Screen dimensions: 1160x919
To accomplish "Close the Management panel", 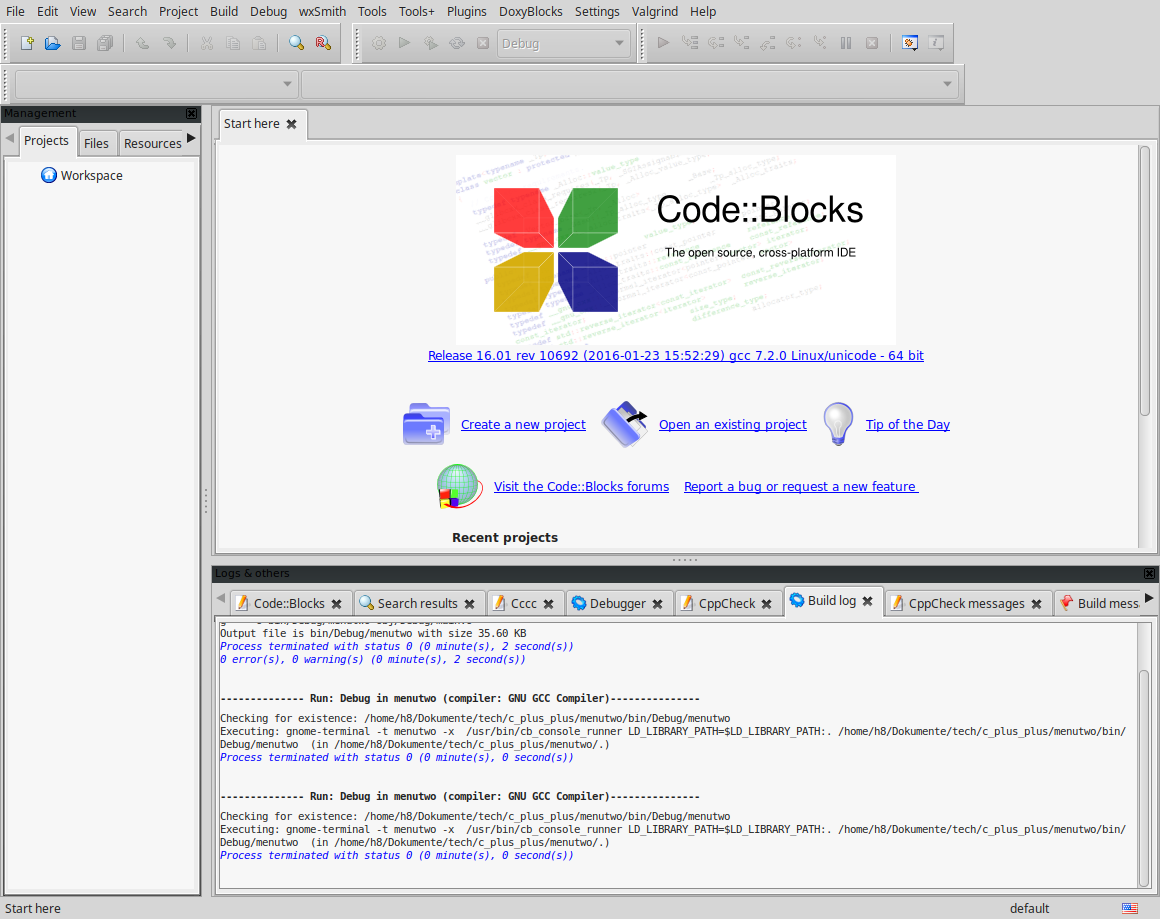I will [x=192, y=114].
